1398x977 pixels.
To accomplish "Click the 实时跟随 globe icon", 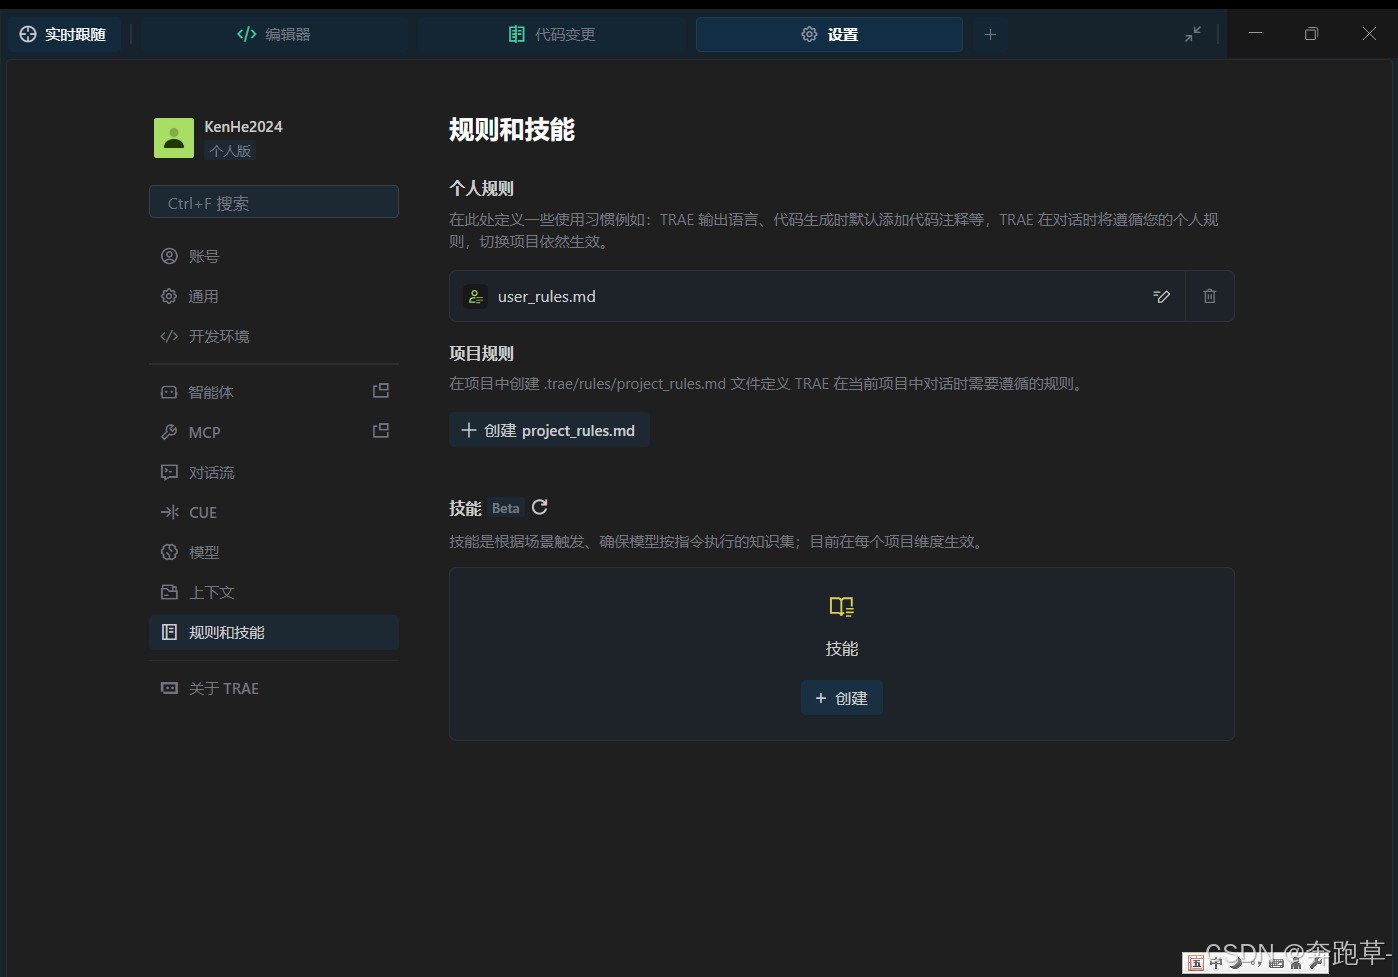I will pyautogui.click(x=27, y=33).
